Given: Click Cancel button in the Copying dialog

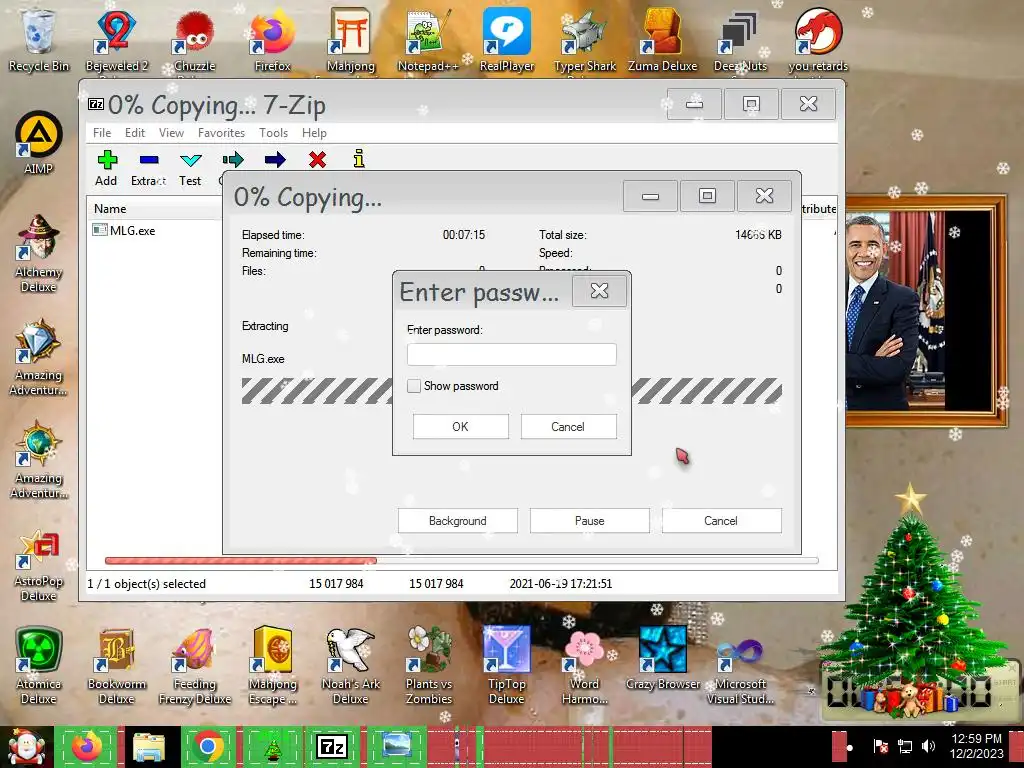Looking at the screenshot, I should [x=721, y=520].
